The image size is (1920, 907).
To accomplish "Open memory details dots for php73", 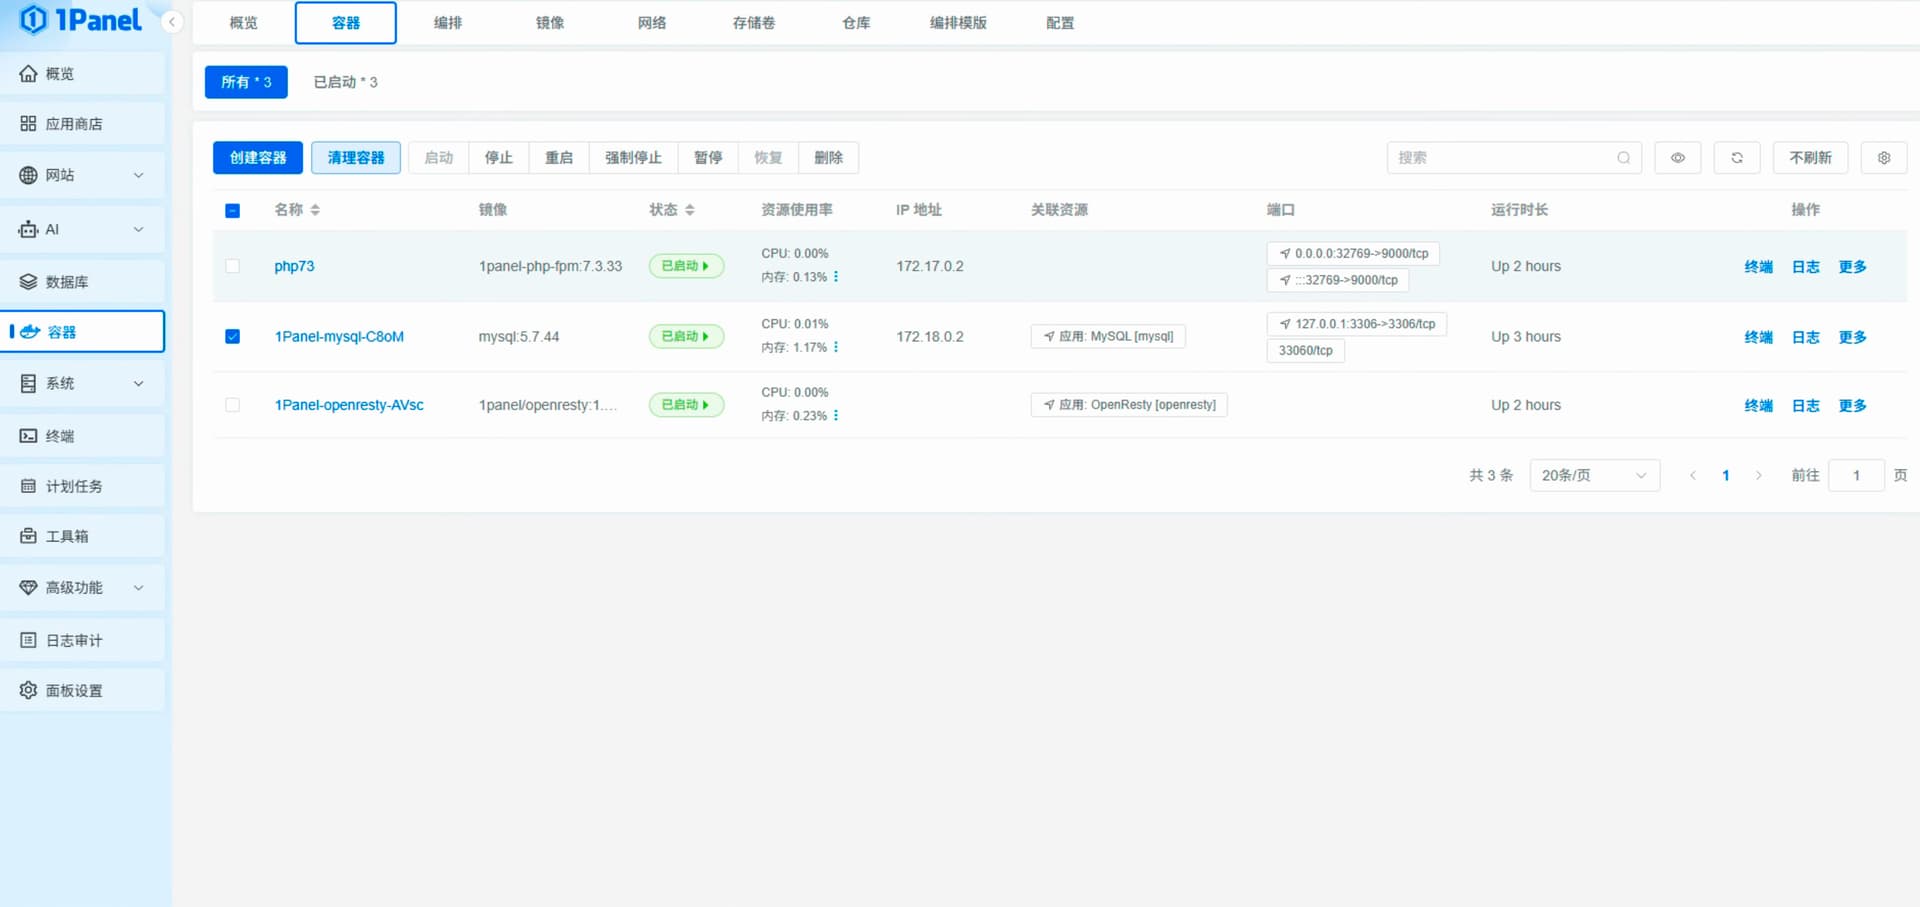I will (x=836, y=277).
